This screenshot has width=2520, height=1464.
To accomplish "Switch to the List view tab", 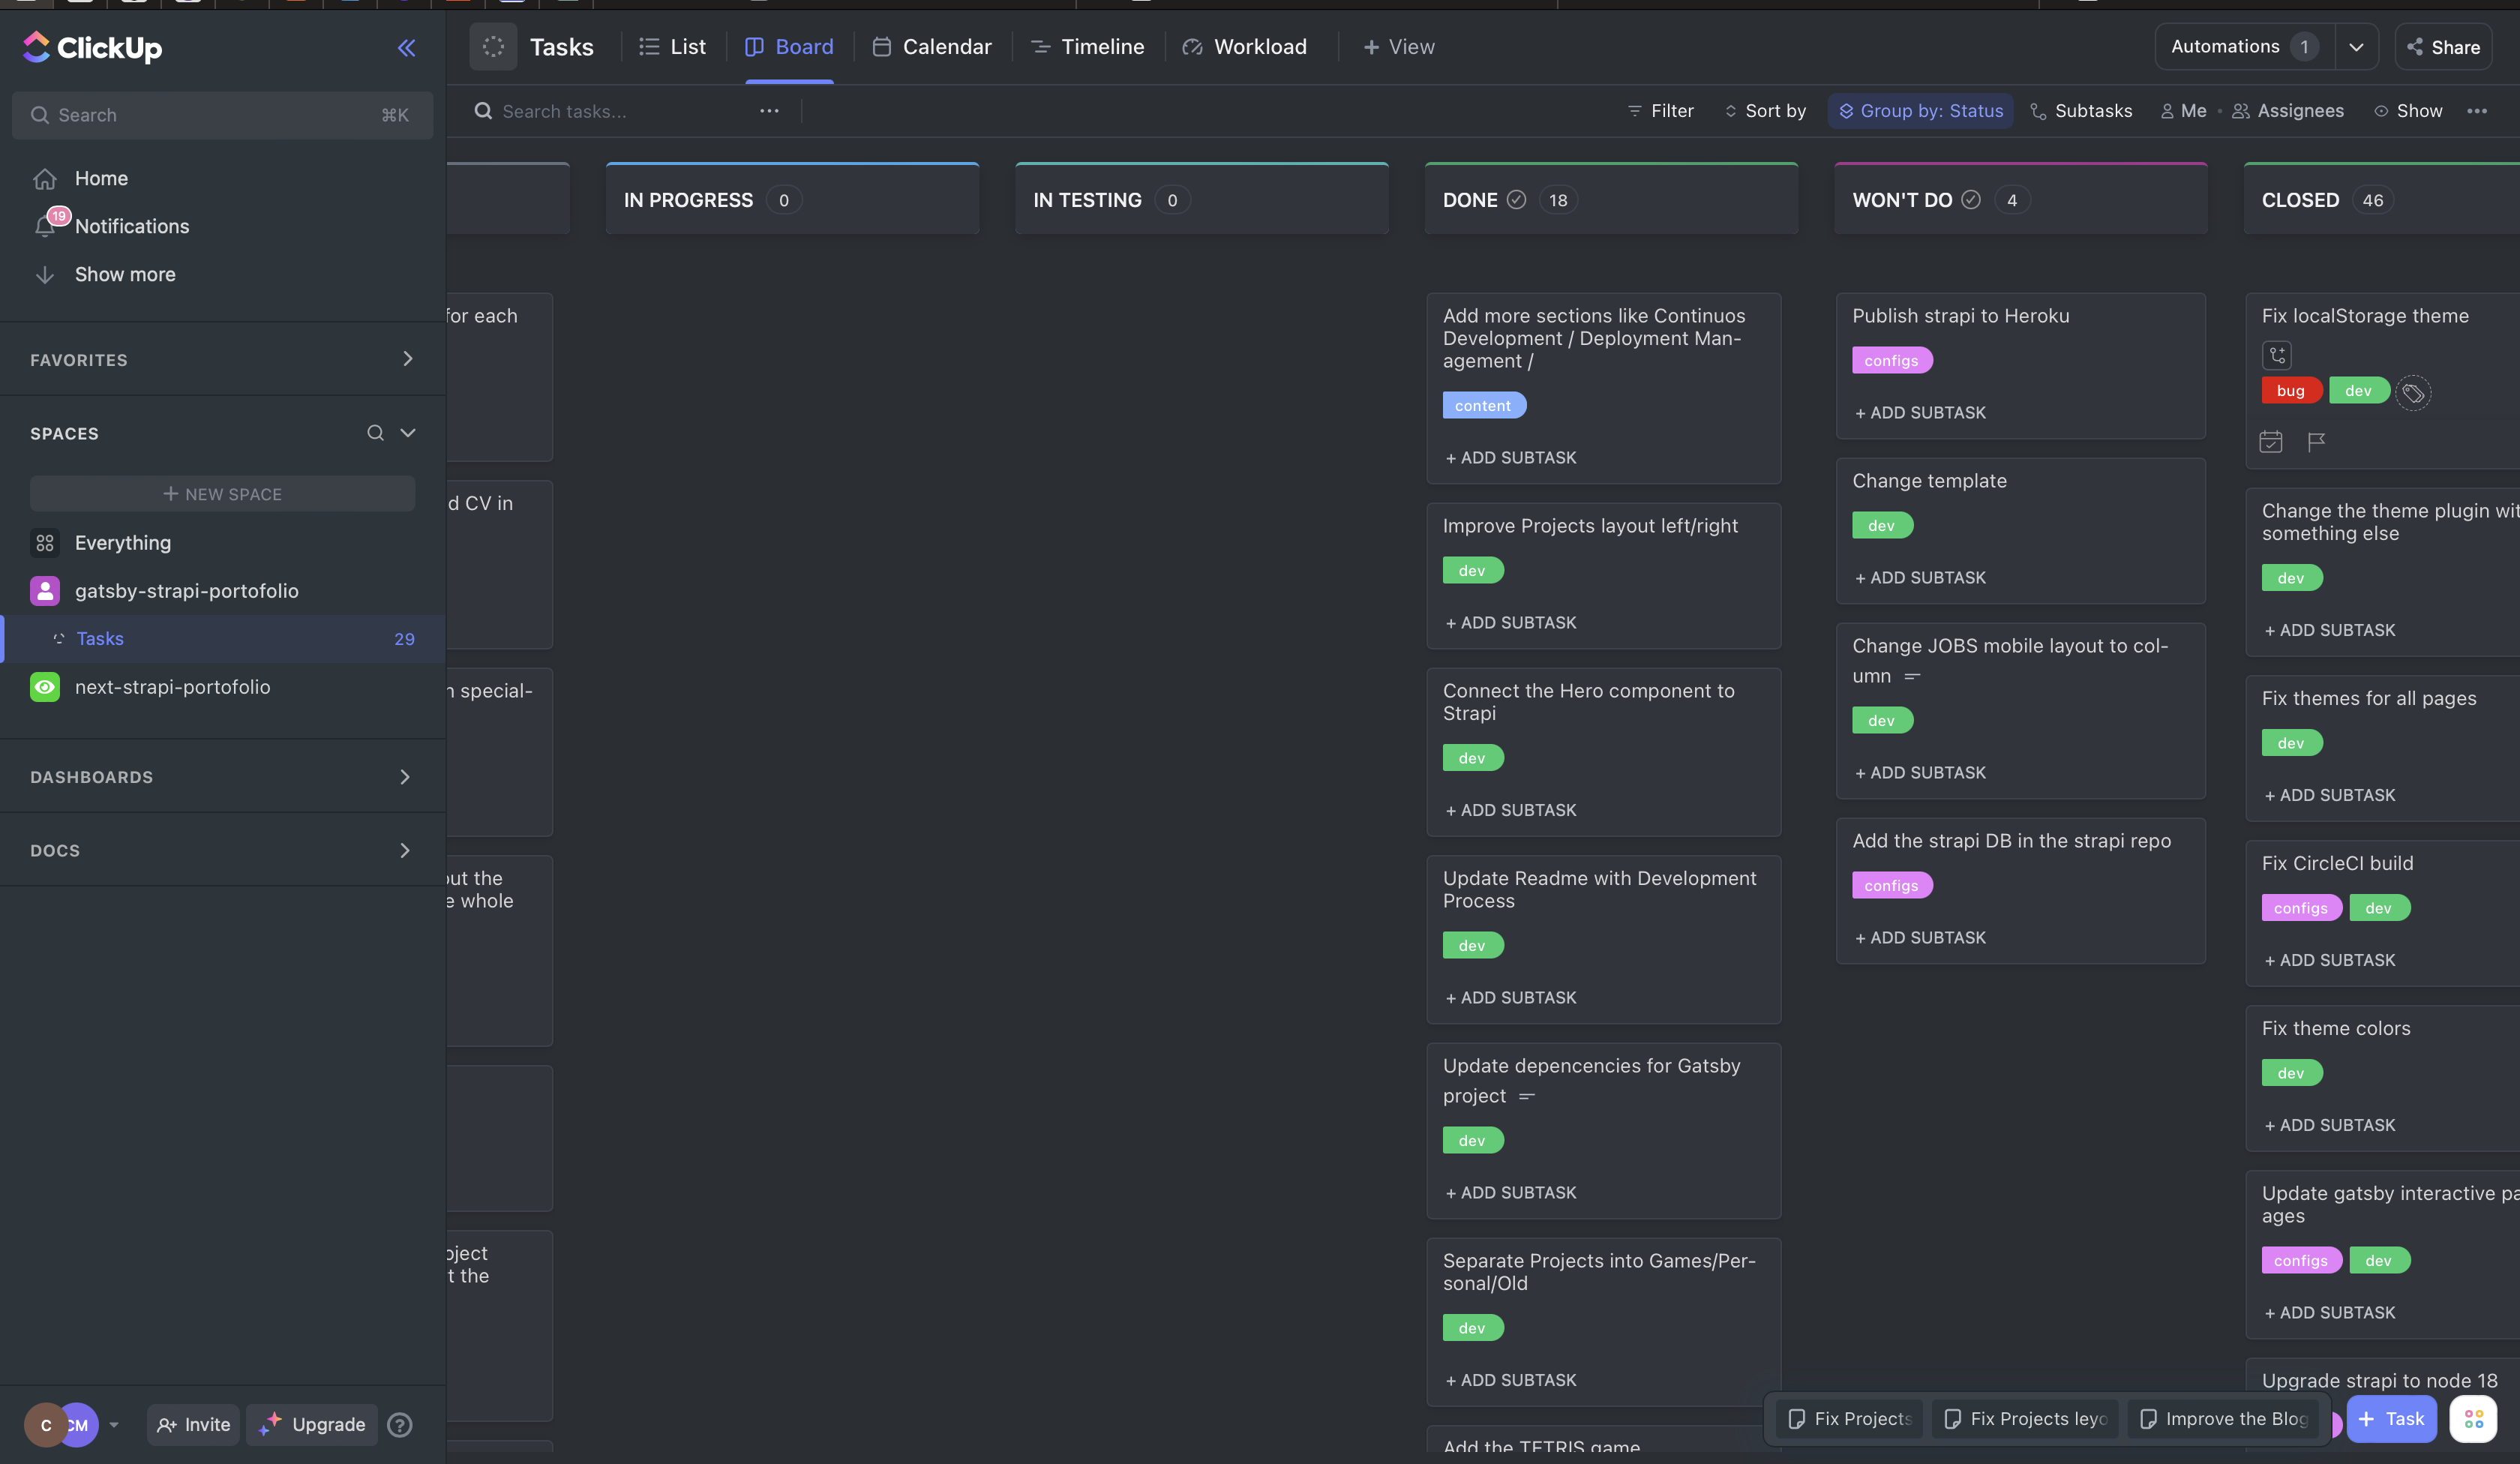I will point(672,46).
